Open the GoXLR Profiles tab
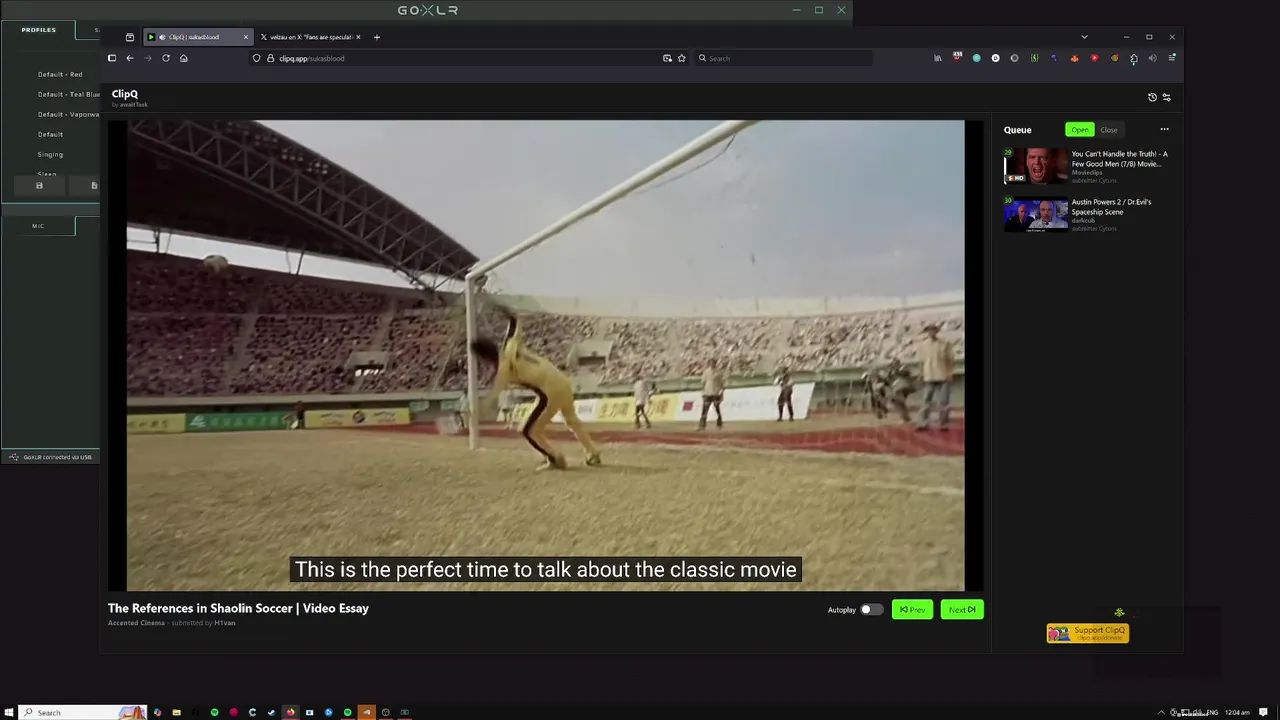This screenshot has width=1280, height=720. [x=38, y=30]
